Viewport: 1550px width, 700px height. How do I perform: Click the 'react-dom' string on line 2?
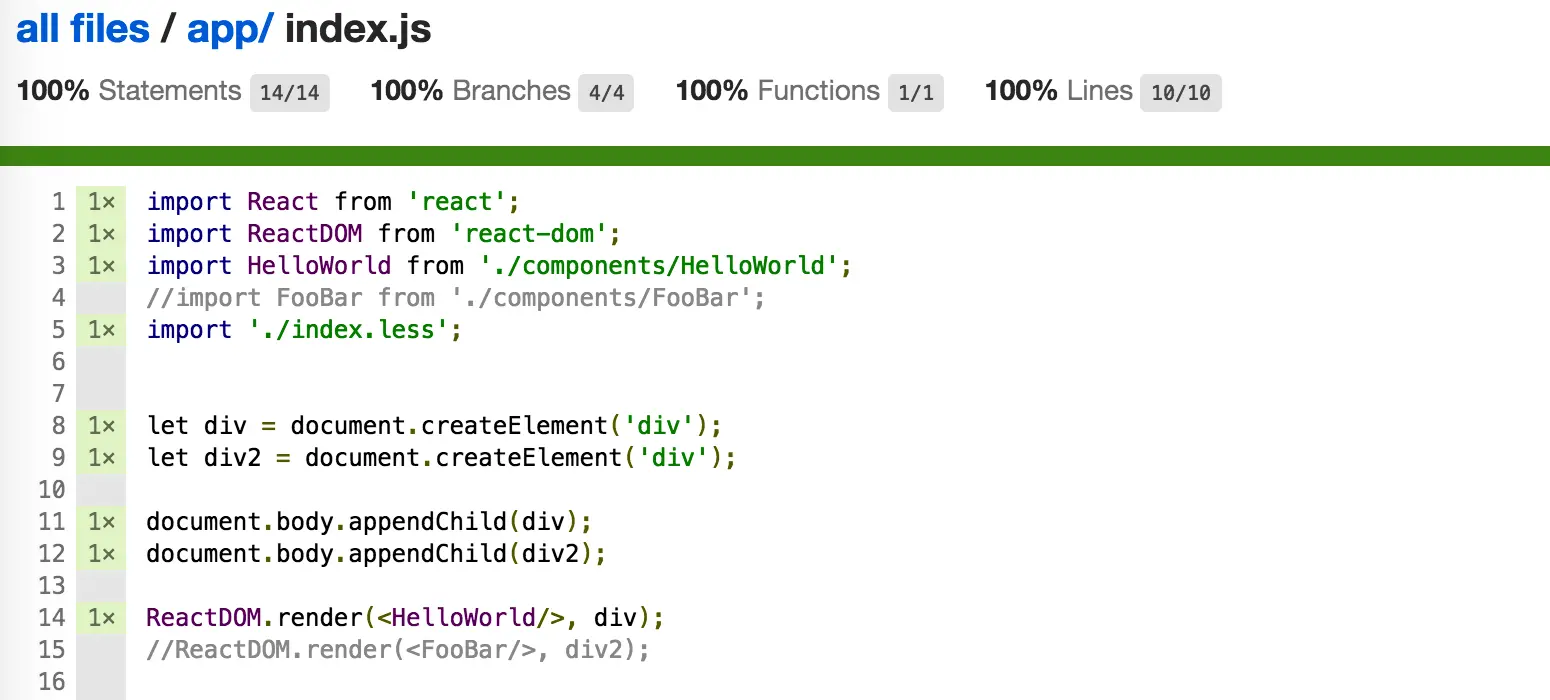[529, 234]
